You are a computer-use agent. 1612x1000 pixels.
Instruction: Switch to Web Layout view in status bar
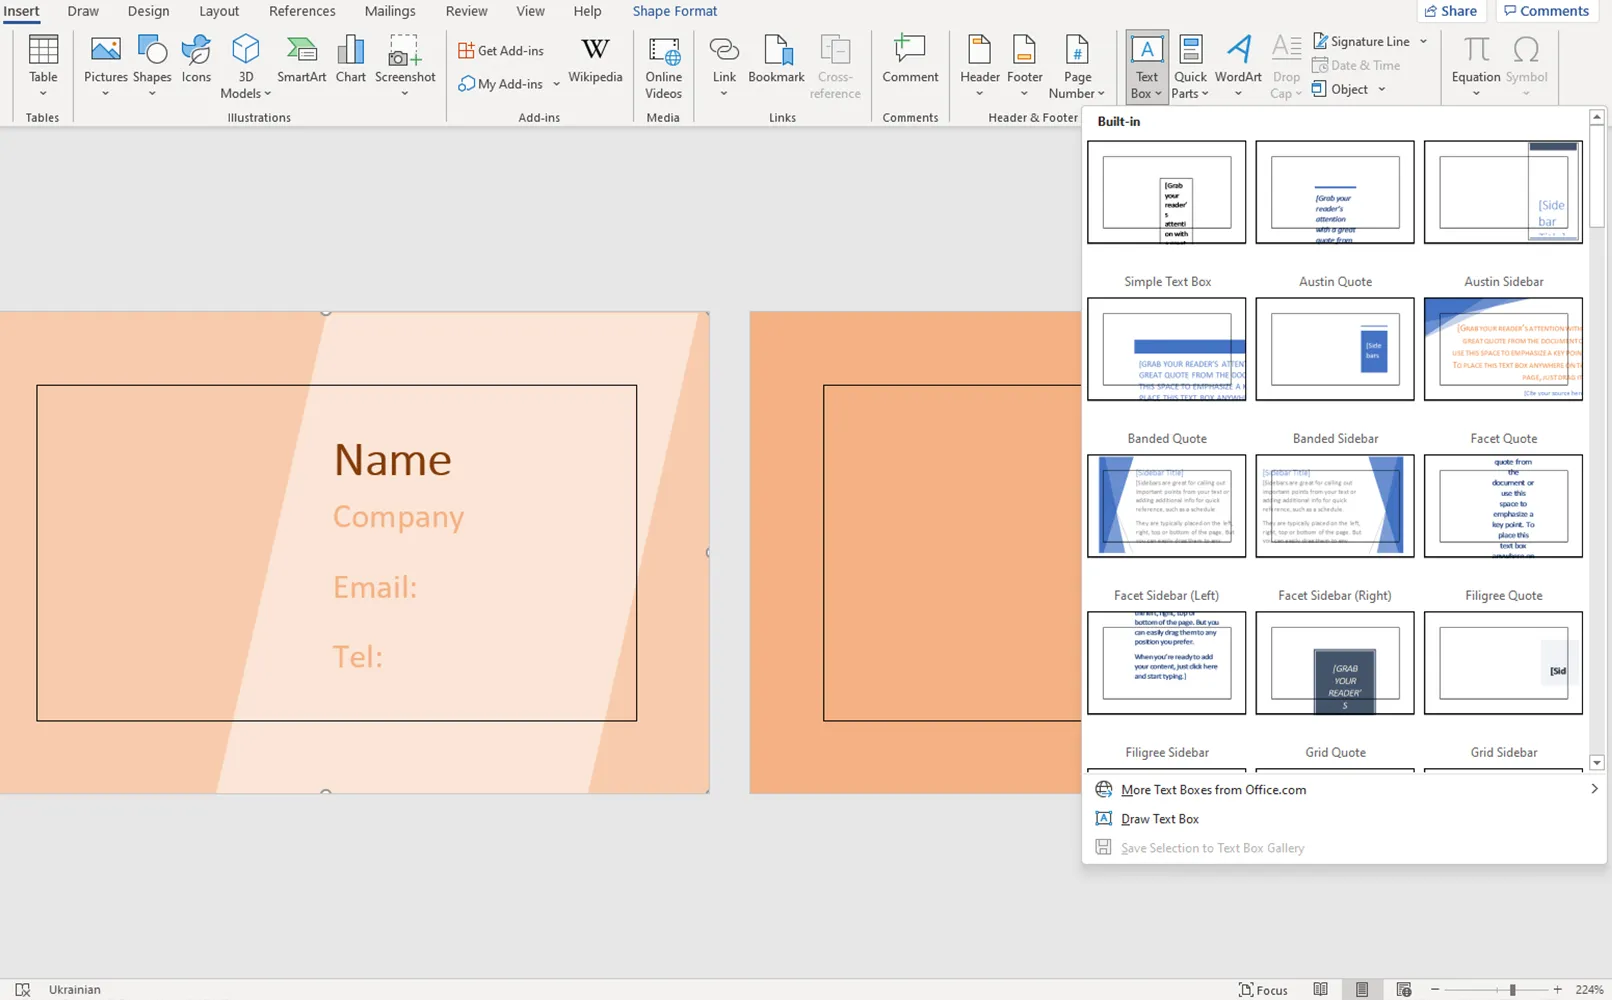point(1403,989)
